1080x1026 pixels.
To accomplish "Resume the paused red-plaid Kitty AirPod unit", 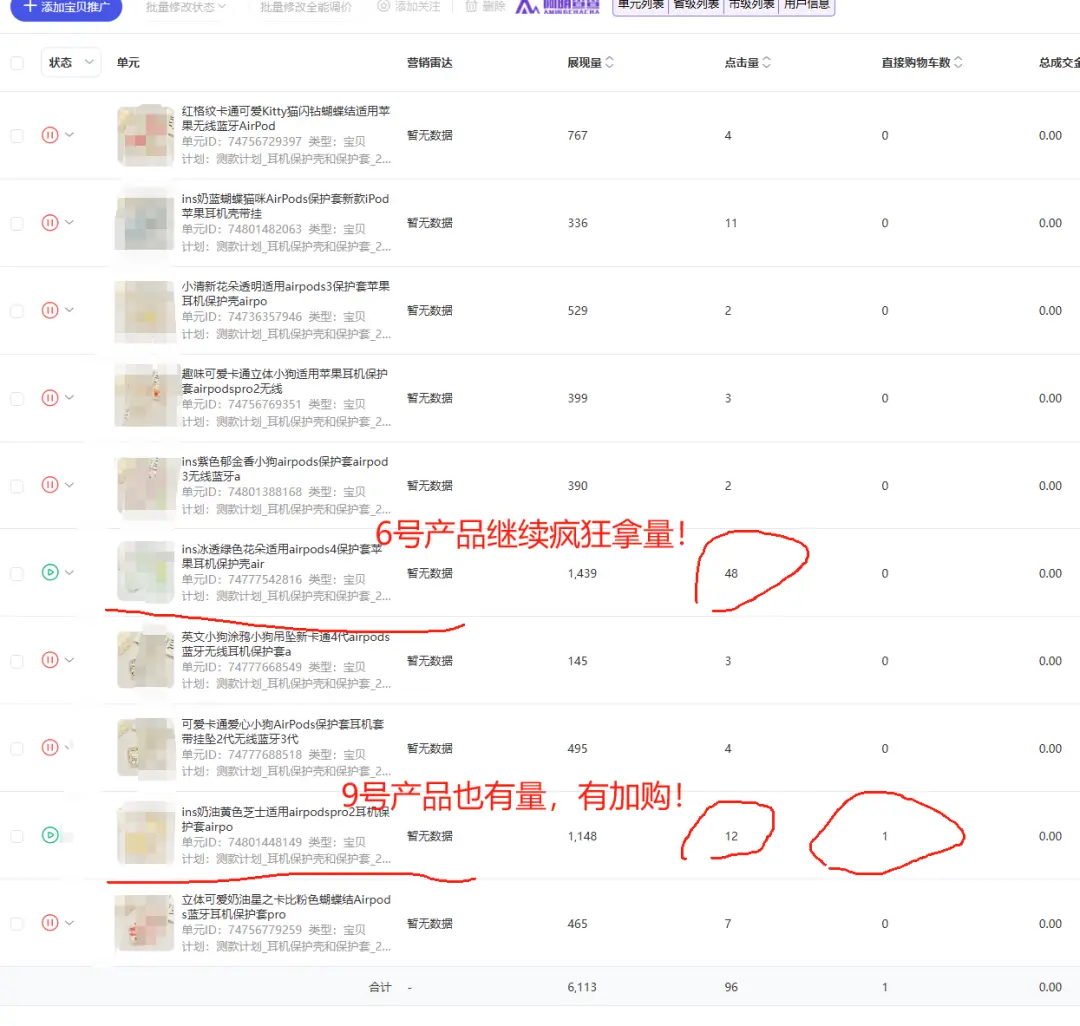I will pyautogui.click(x=50, y=135).
